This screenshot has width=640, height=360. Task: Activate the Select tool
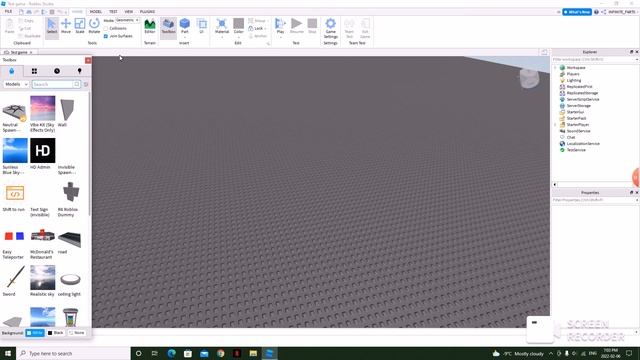coord(52,26)
